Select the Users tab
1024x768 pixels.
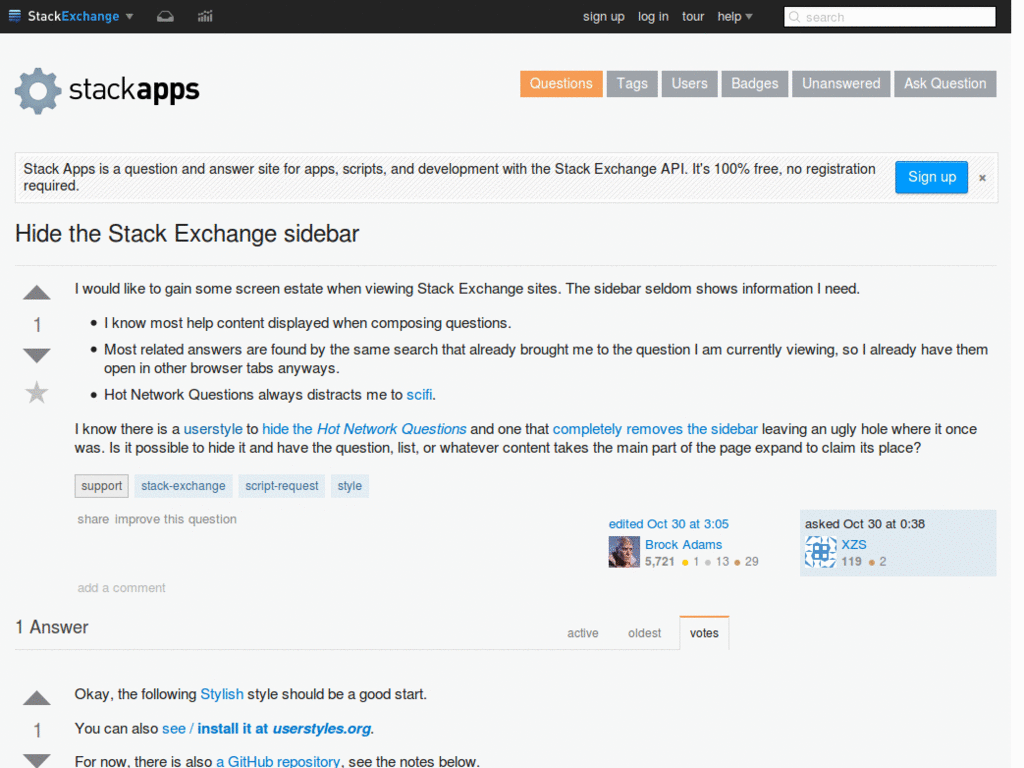689,84
